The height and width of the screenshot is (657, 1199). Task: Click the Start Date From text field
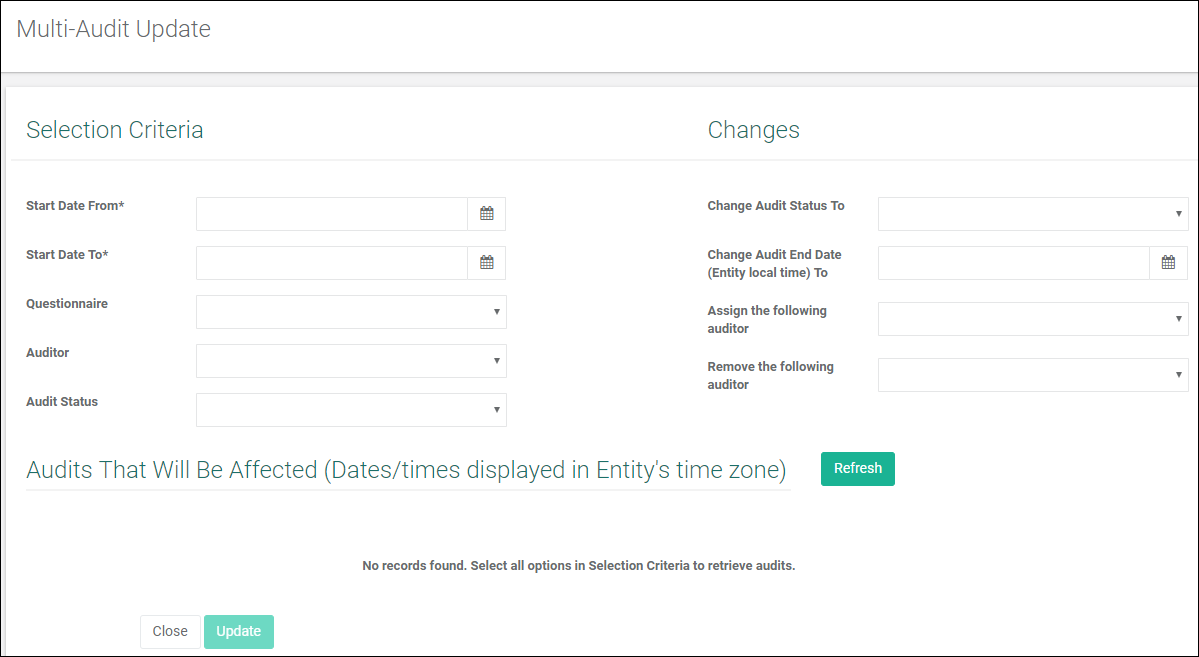[330, 213]
